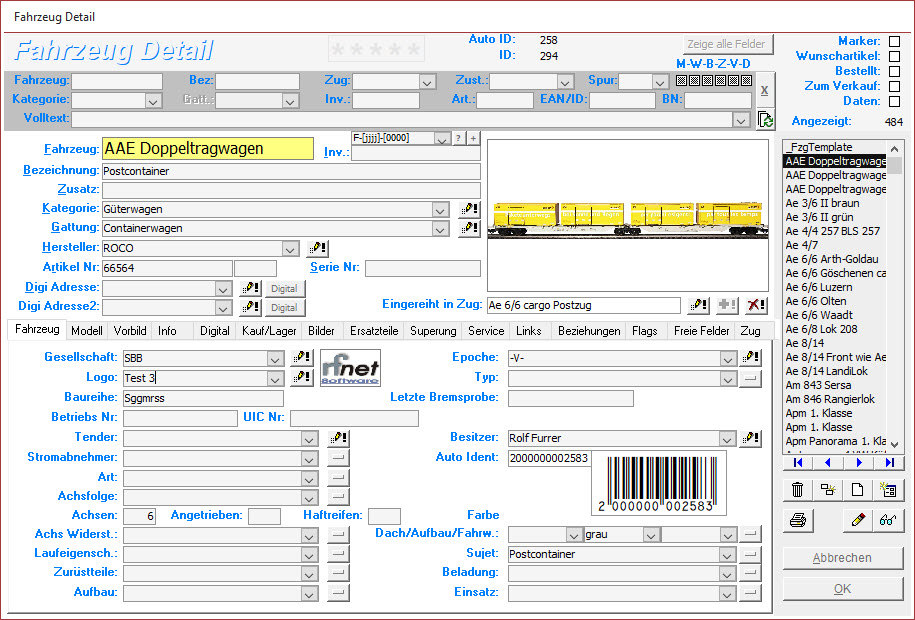Click the trash can delete icon
Screen dimensions: 915x620
[797, 489]
